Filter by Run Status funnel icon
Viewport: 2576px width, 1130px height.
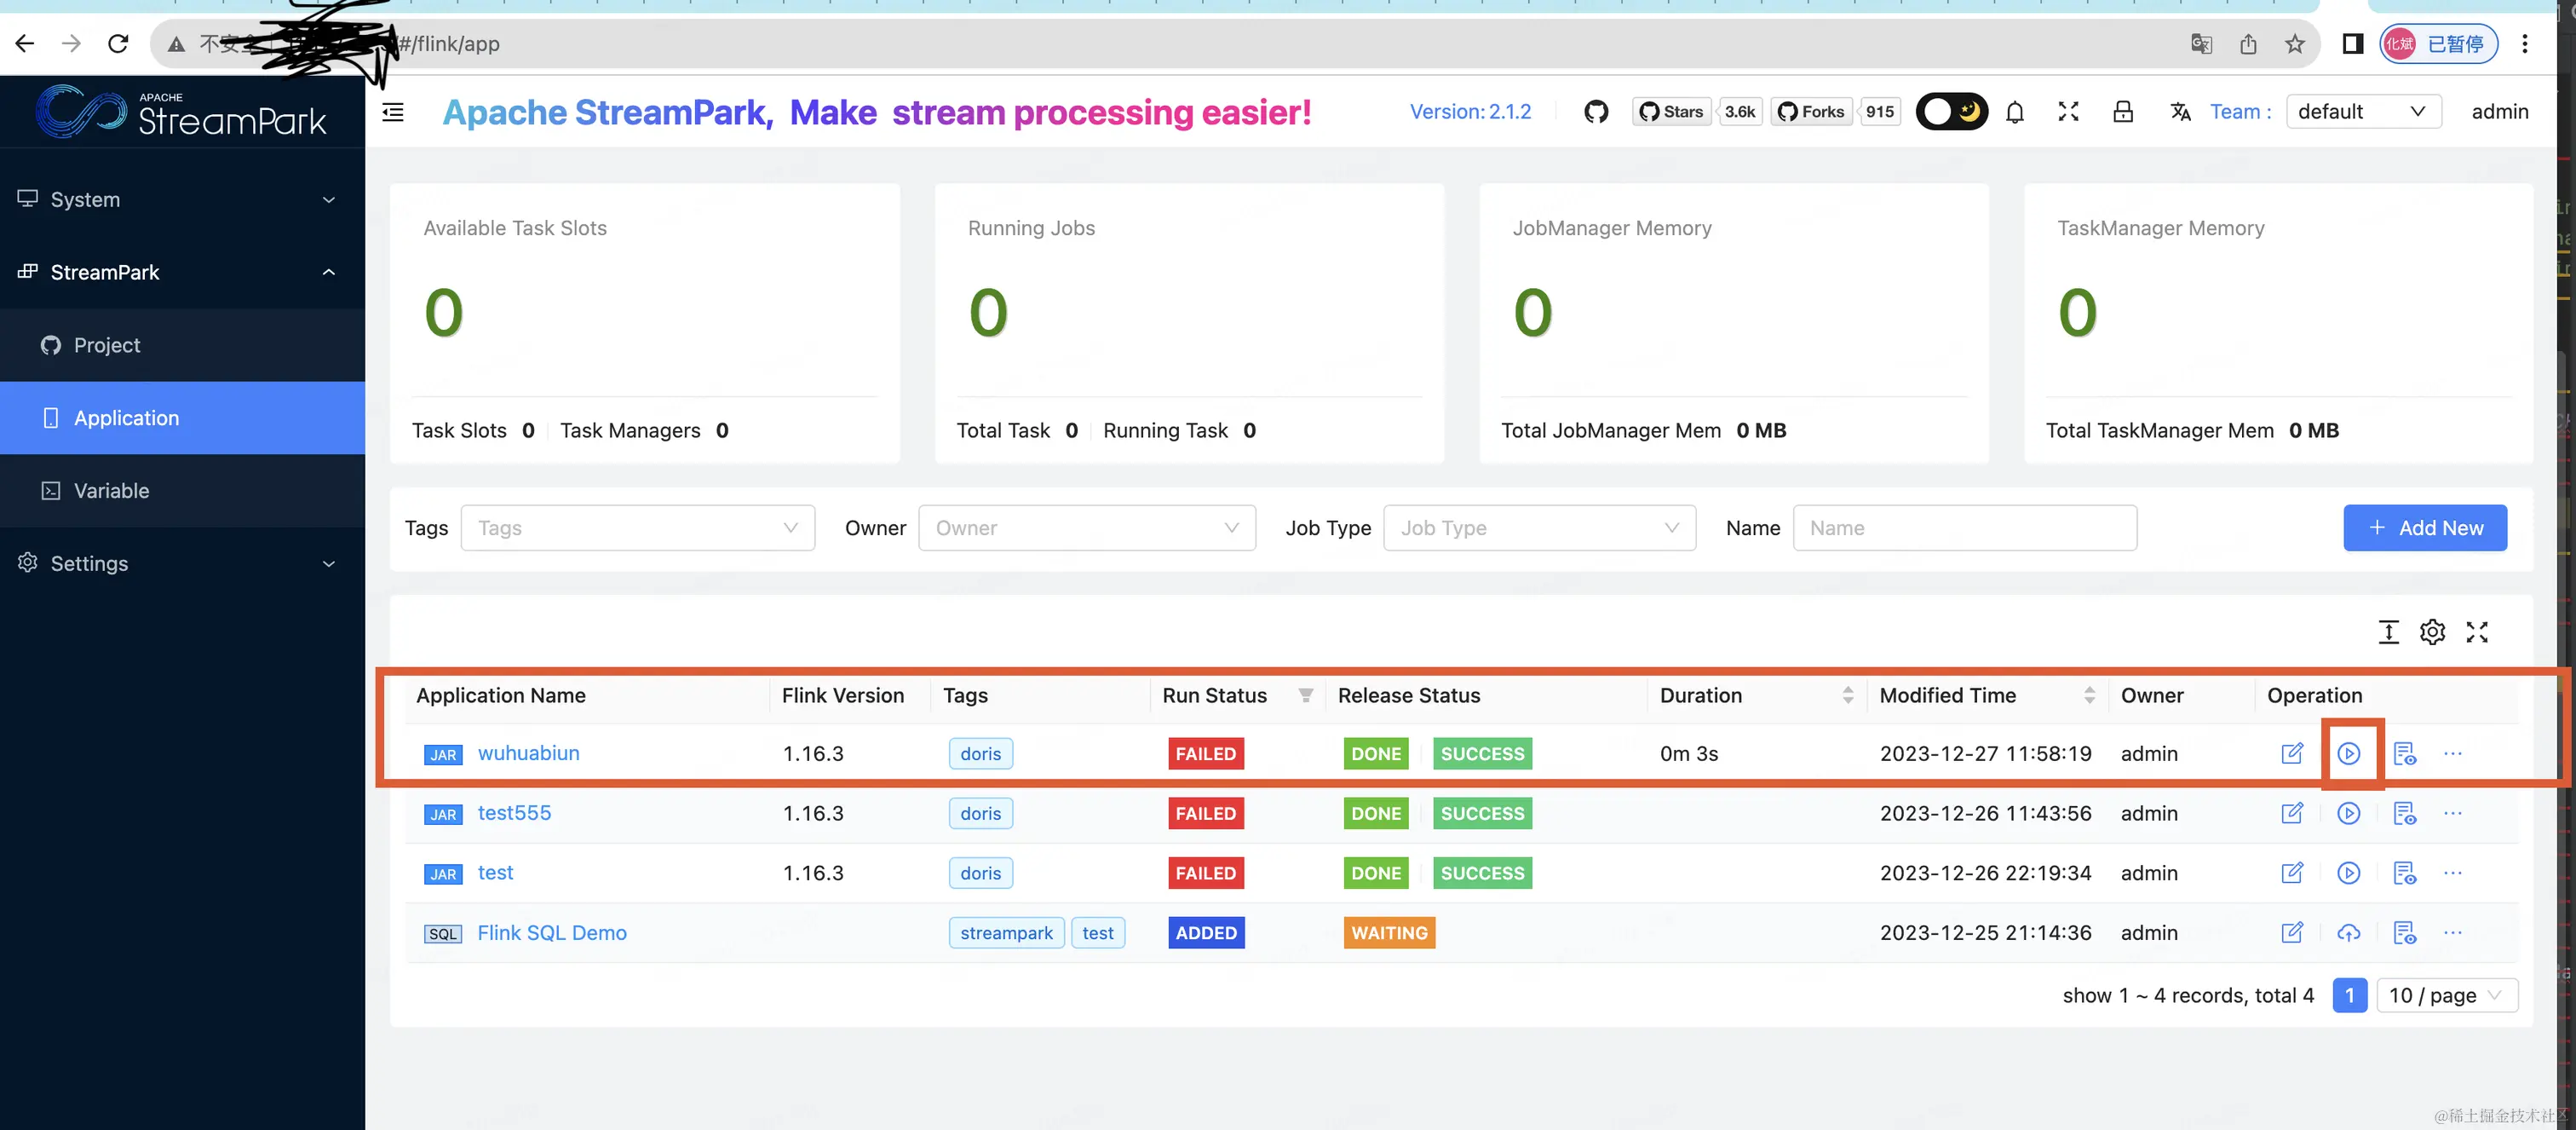(x=1305, y=695)
